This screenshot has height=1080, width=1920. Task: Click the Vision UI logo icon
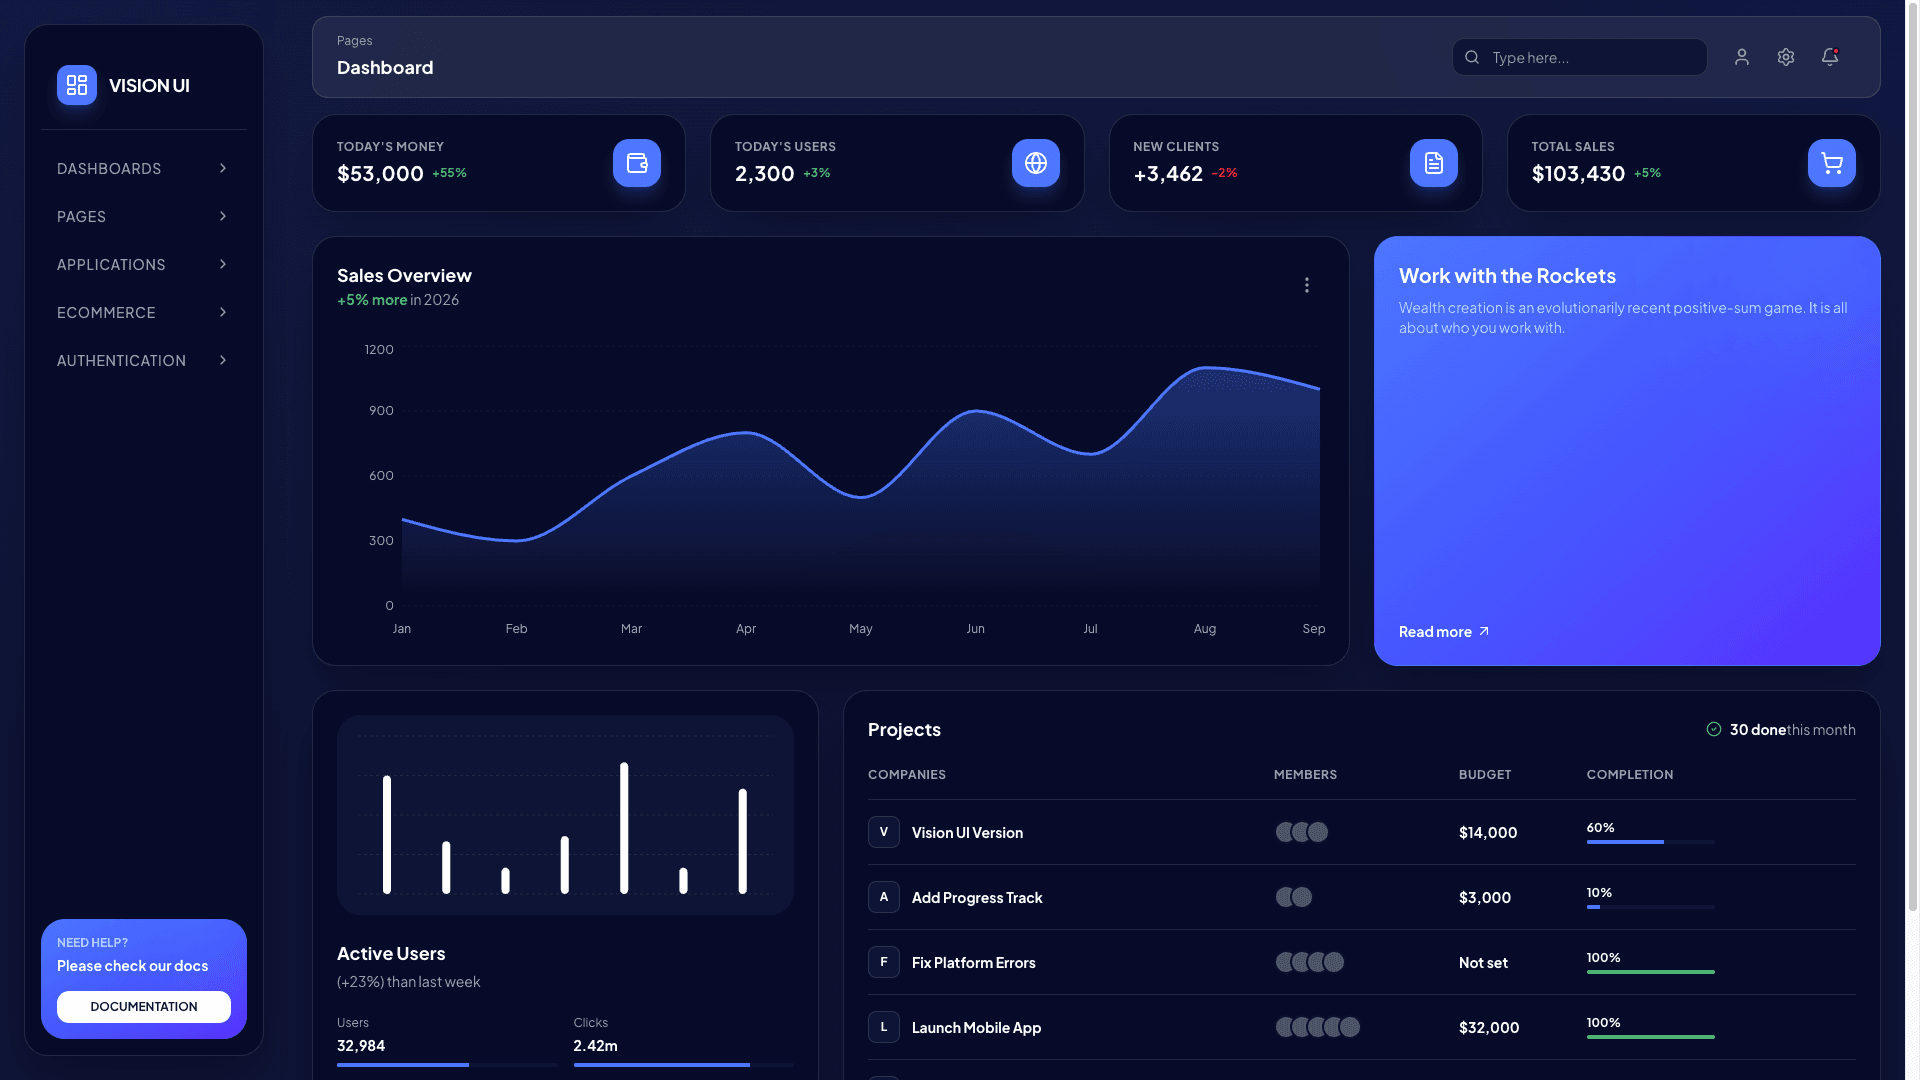[x=77, y=85]
